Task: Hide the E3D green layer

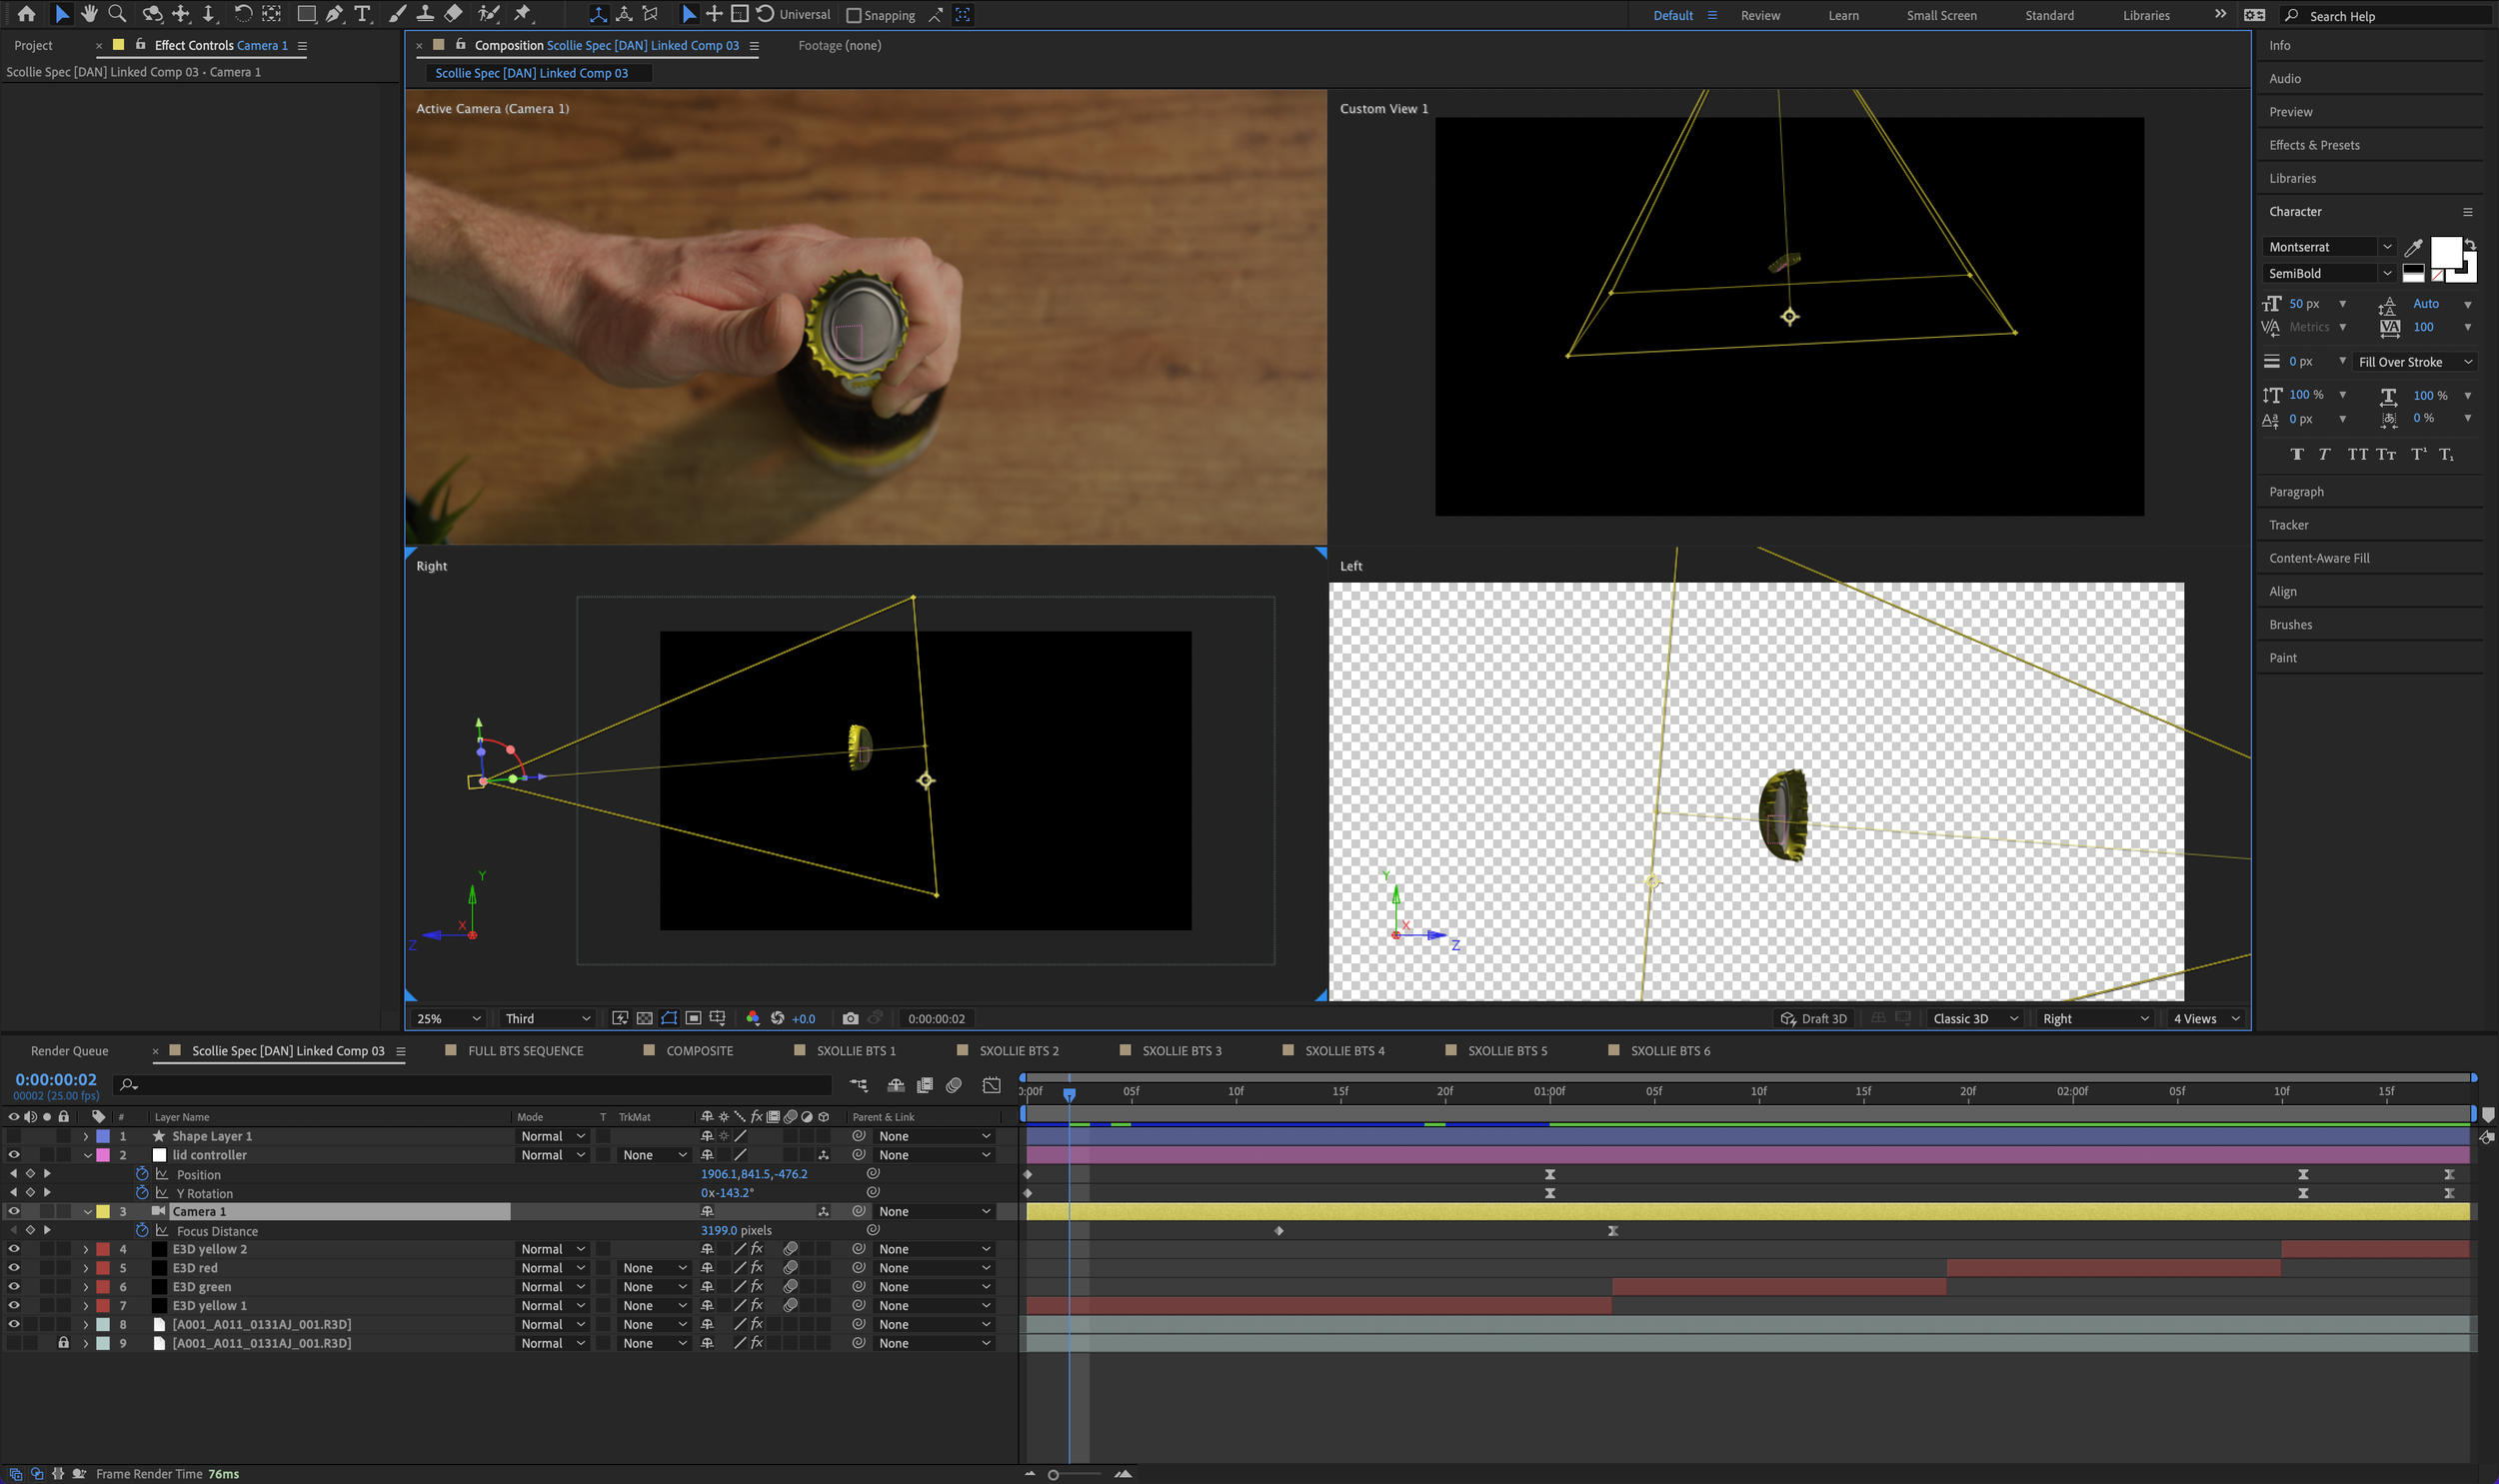Action: point(14,1286)
